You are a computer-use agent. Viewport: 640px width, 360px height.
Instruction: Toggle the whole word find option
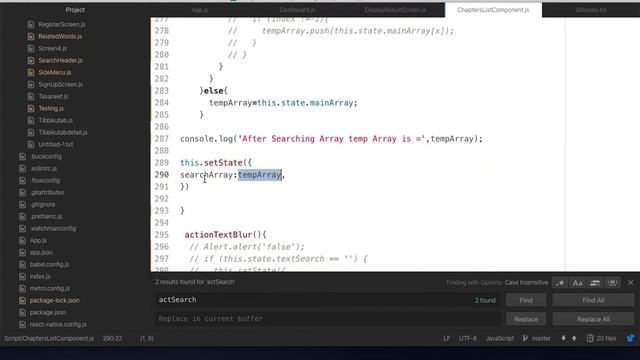coord(612,283)
